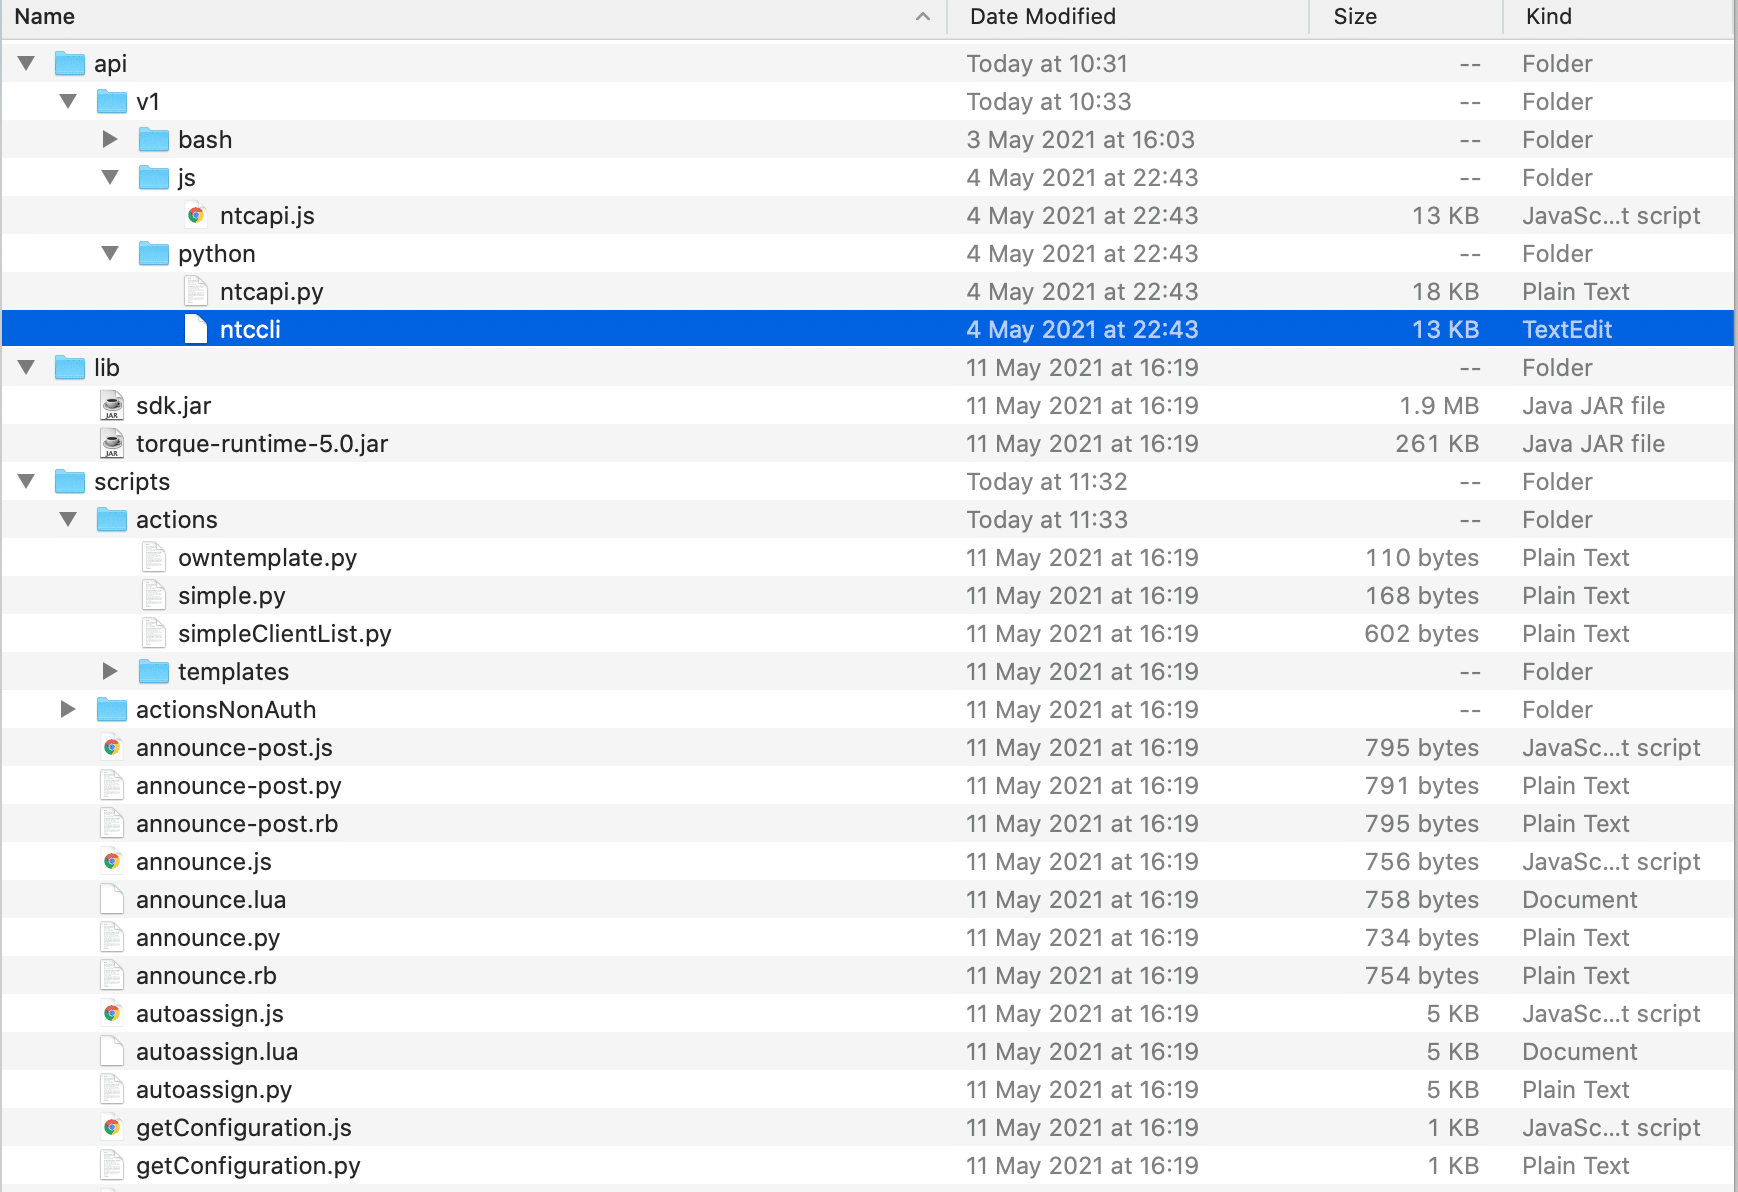Image resolution: width=1738 pixels, height=1192 pixels.
Task: Click the 1.9 MB size of sdk.jar
Action: [x=1439, y=406]
